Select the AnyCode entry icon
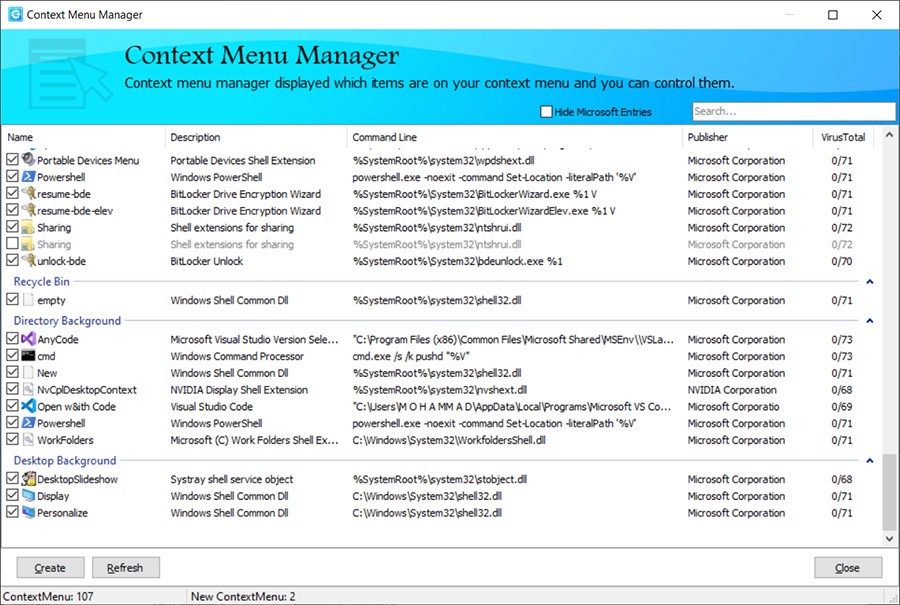Viewport: 900px width, 605px height. 28,338
